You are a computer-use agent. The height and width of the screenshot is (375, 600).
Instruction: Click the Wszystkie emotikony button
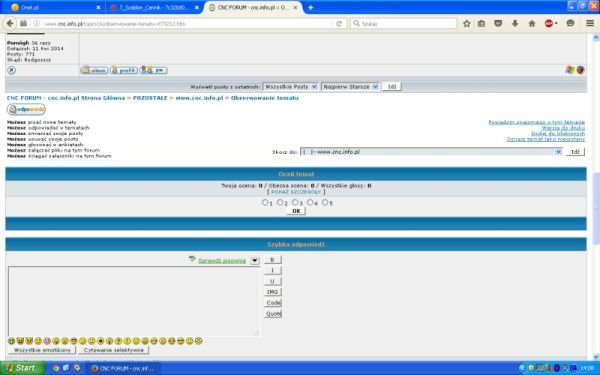click(x=42, y=350)
